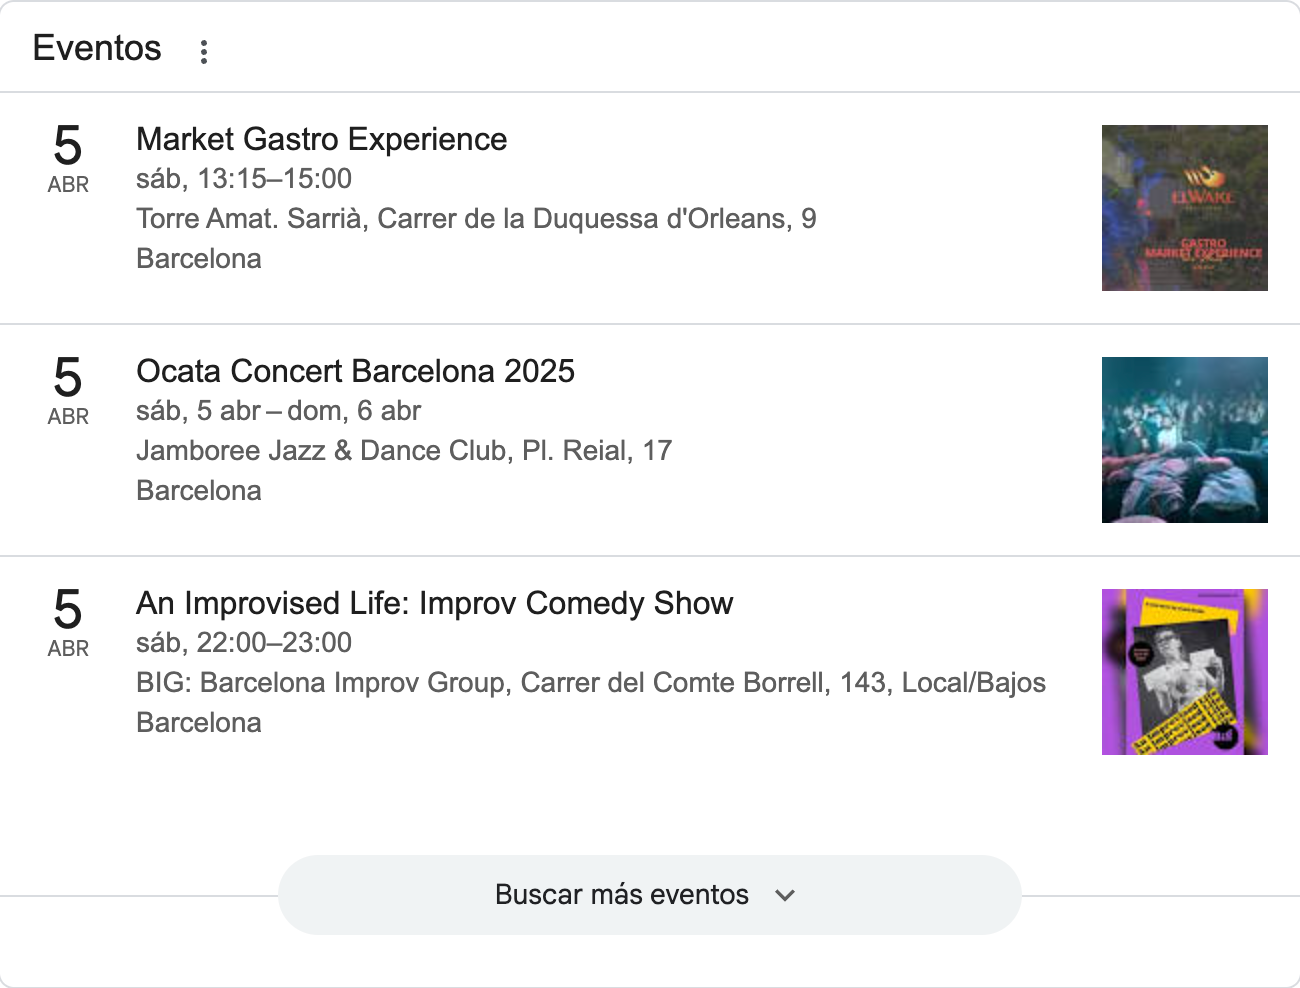Click Barcelona under the Improv Comedy Show address
This screenshot has height=988, width=1300.
click(199, 723)
